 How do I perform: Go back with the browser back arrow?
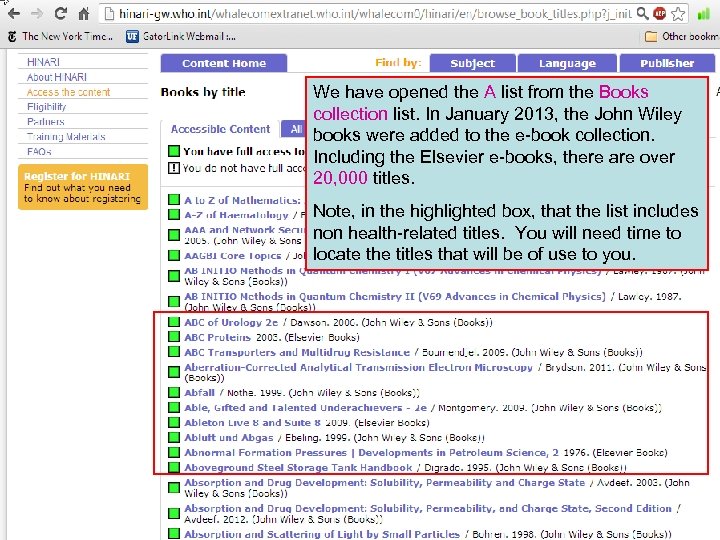click(x=14, y=14)
